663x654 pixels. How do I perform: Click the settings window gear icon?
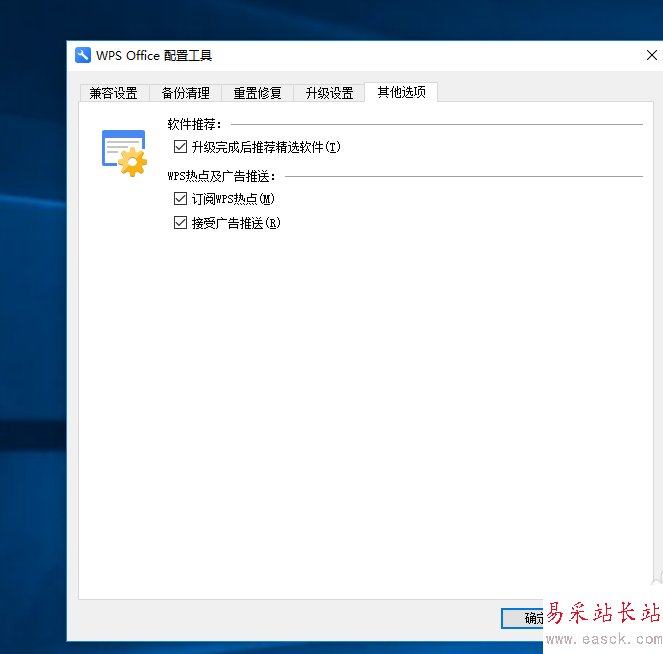click(x=124, y=153)
